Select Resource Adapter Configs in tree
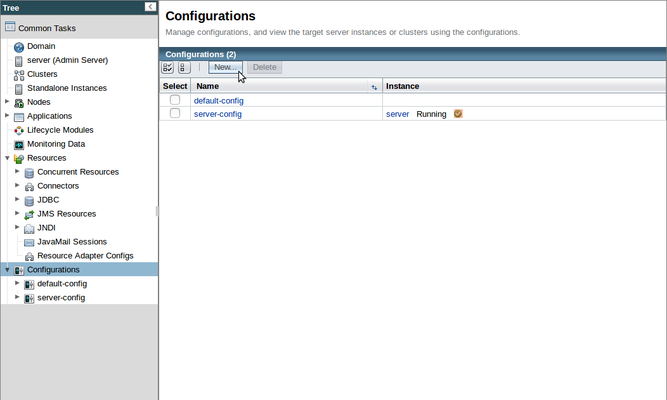Viewport: 667px width, 400px height. 85,256
